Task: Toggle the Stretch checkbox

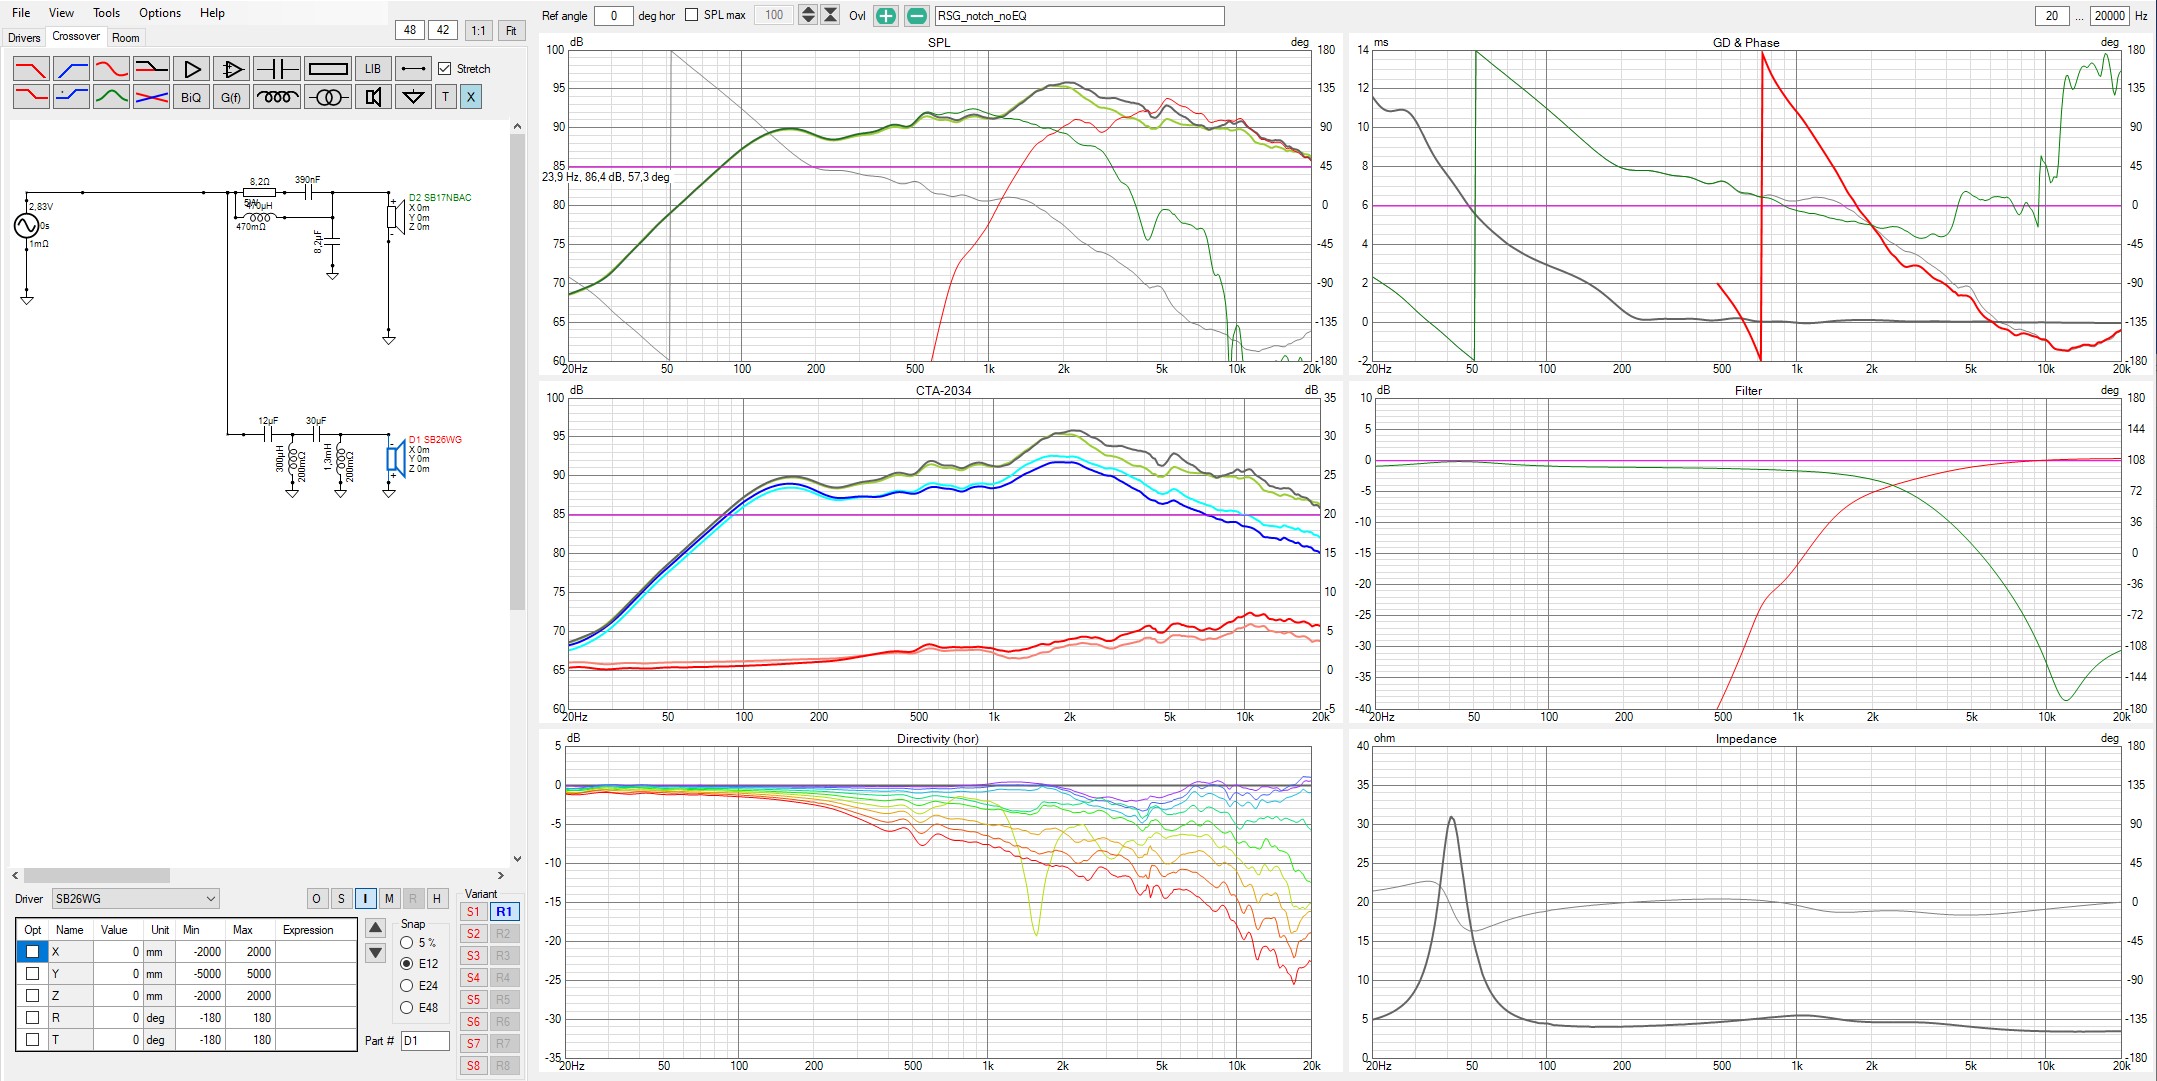Action: click(x=445, y=69)
